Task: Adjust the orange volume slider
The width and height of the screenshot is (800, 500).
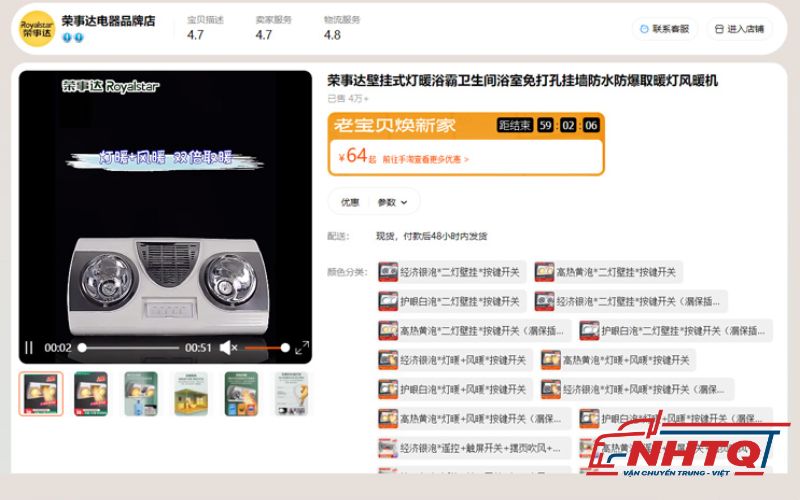Action: pyautogui.click(x=266, y=348)
